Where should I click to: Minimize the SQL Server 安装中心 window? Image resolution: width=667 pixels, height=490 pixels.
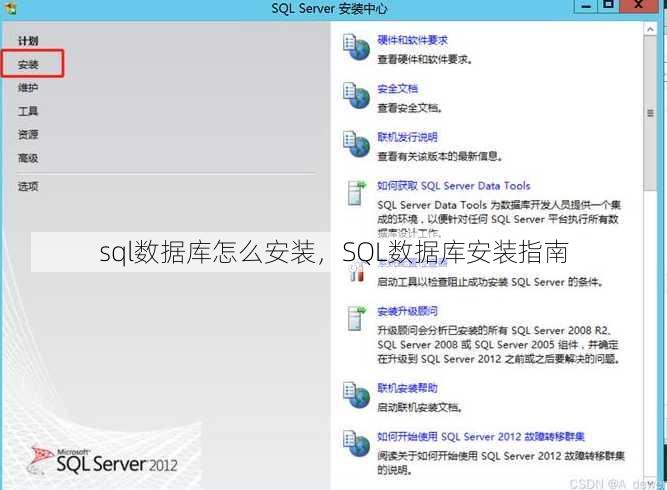pos(586,6)
